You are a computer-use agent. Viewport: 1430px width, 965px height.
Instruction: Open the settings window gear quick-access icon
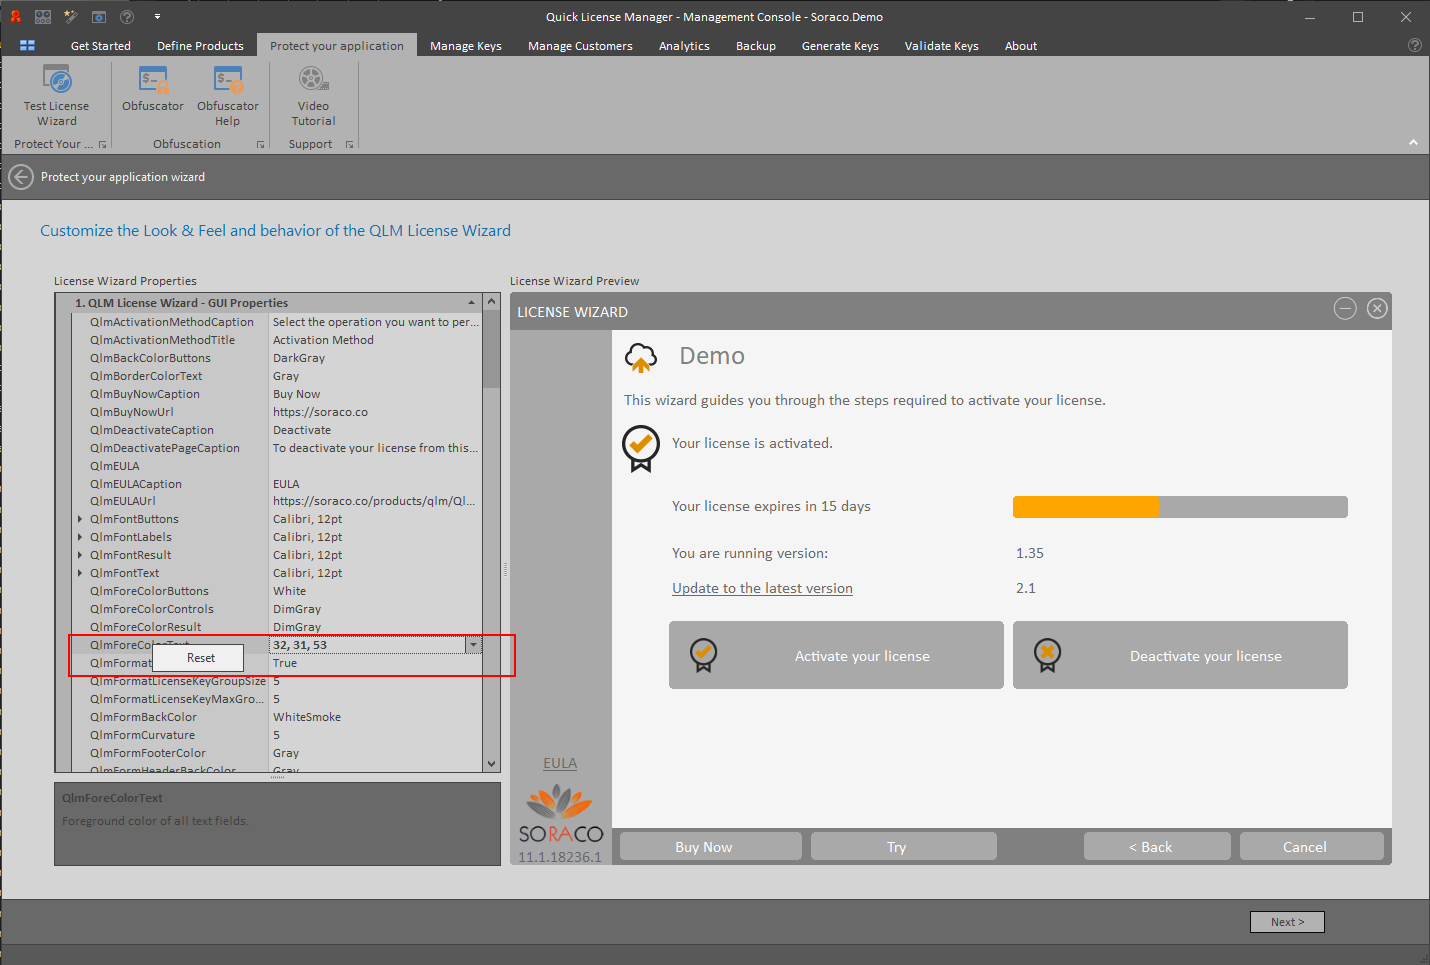[x=99, y=16]
